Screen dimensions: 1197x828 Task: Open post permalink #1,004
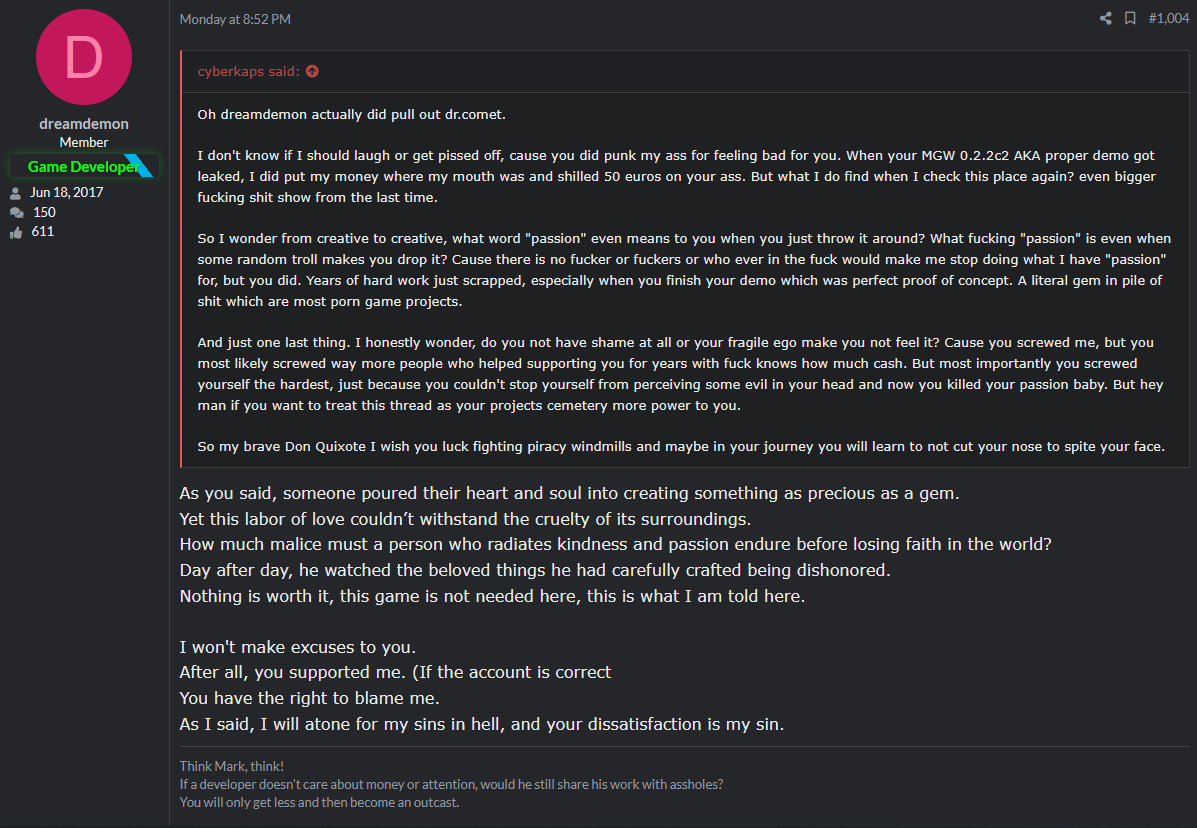[x=1169, y=18]
